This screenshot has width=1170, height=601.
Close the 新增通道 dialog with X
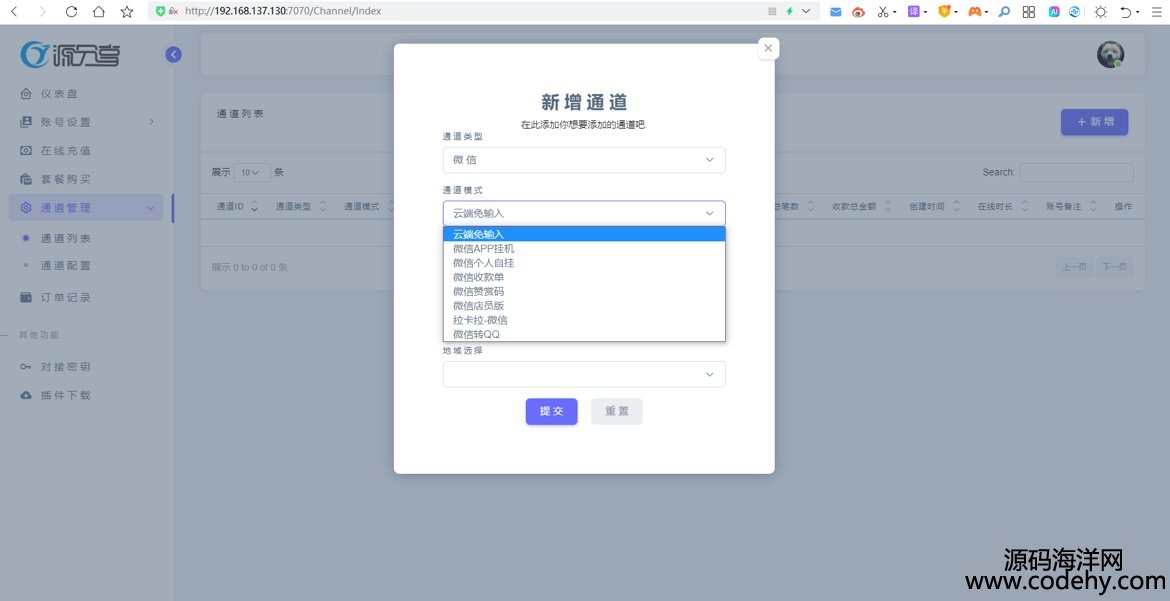768,48
